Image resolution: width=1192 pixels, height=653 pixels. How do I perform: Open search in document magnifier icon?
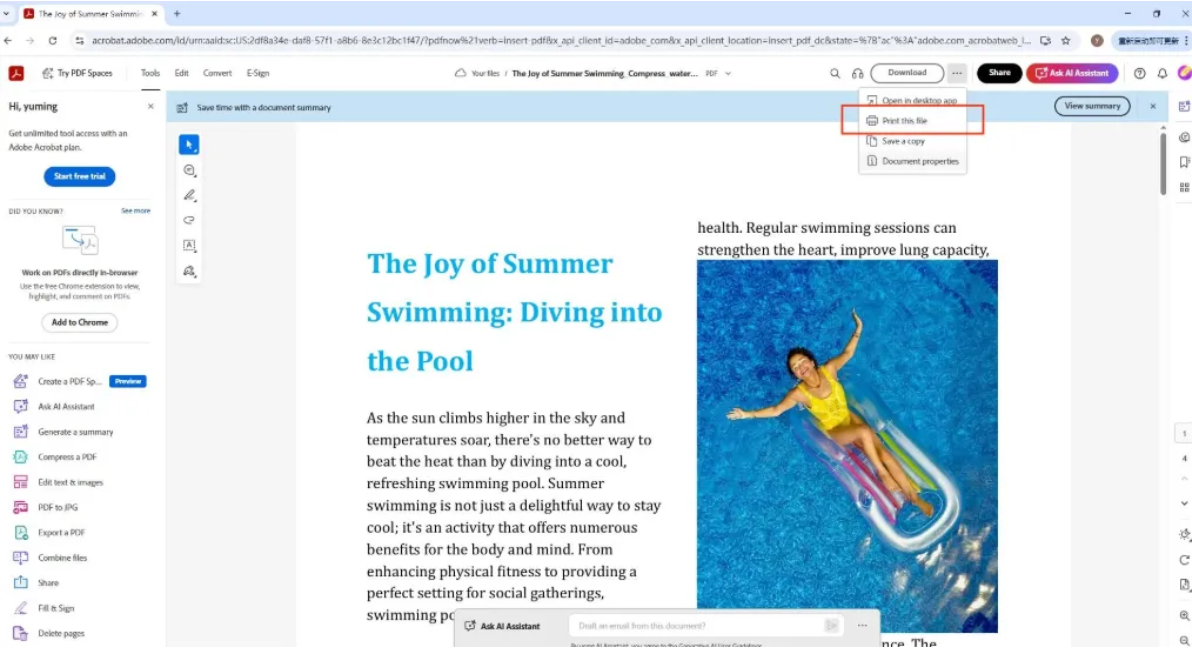pyautogui.click(x=835, y=73)
